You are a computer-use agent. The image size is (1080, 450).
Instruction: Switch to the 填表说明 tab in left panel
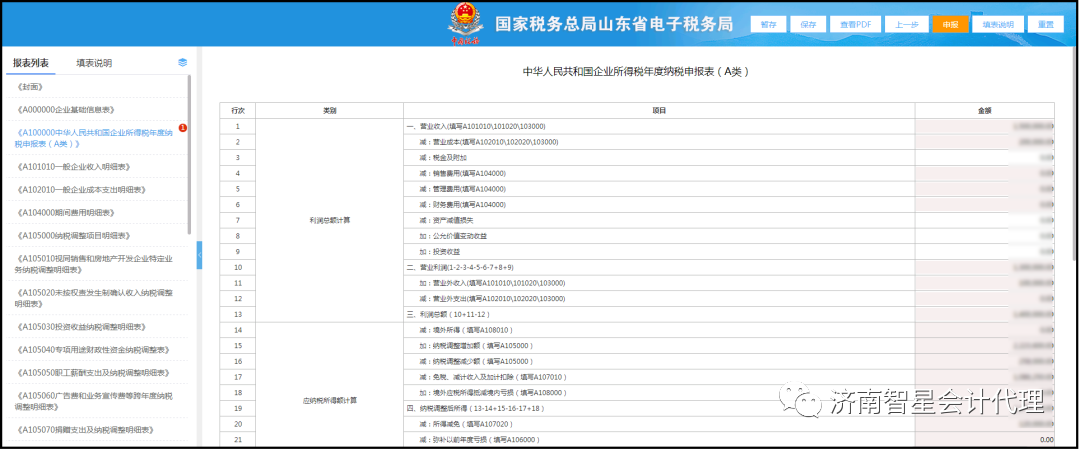pyautogui.click(x=94, y=63)
